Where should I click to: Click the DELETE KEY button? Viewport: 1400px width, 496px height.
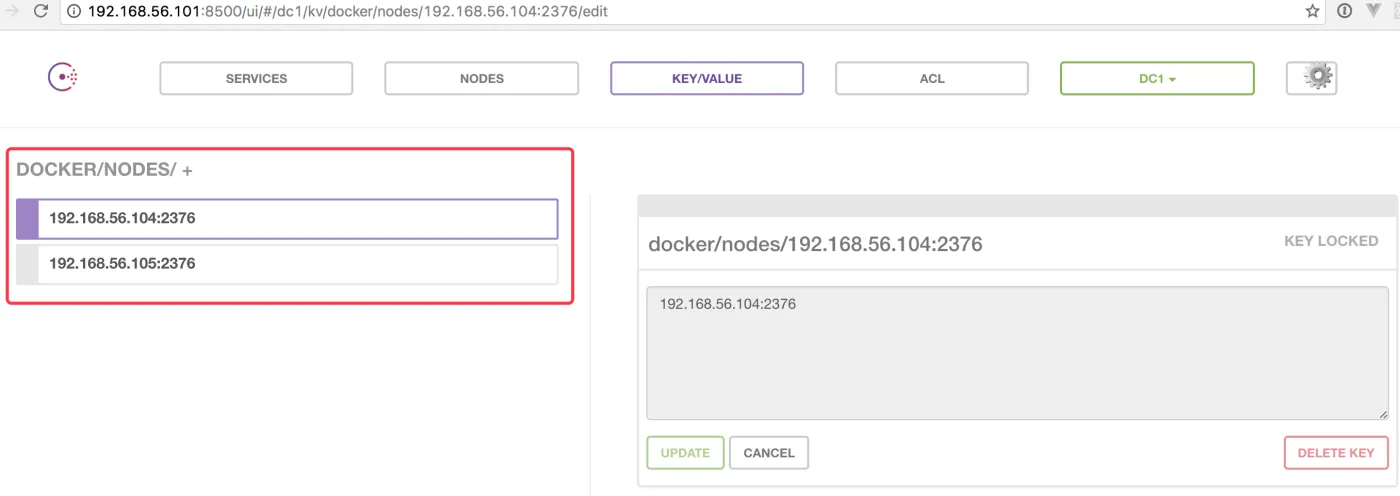(1336, 453)
